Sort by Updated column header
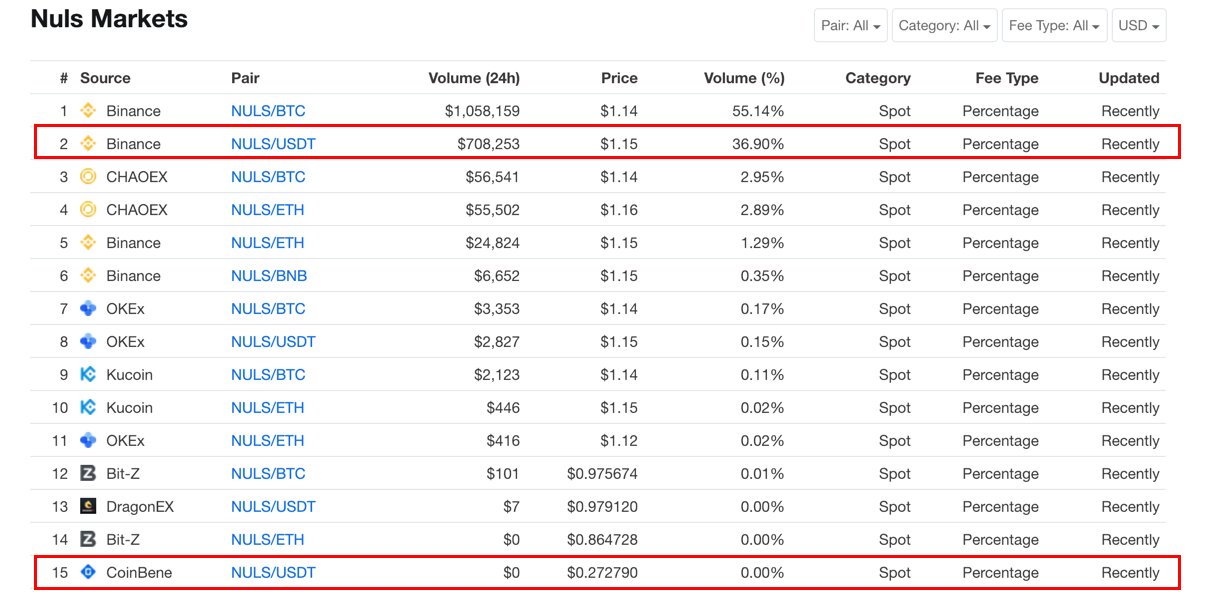Image resolution: width=1205 pixels, height=602 pixels. (1129, 78)
